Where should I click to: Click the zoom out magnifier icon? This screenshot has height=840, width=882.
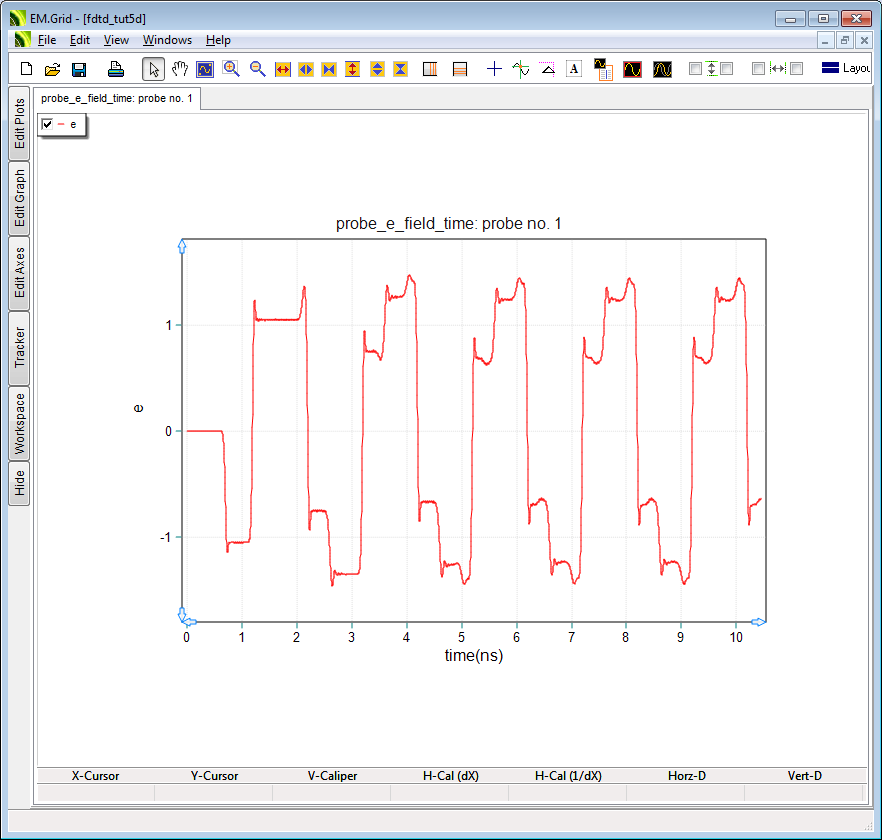(x=257, y=69)
